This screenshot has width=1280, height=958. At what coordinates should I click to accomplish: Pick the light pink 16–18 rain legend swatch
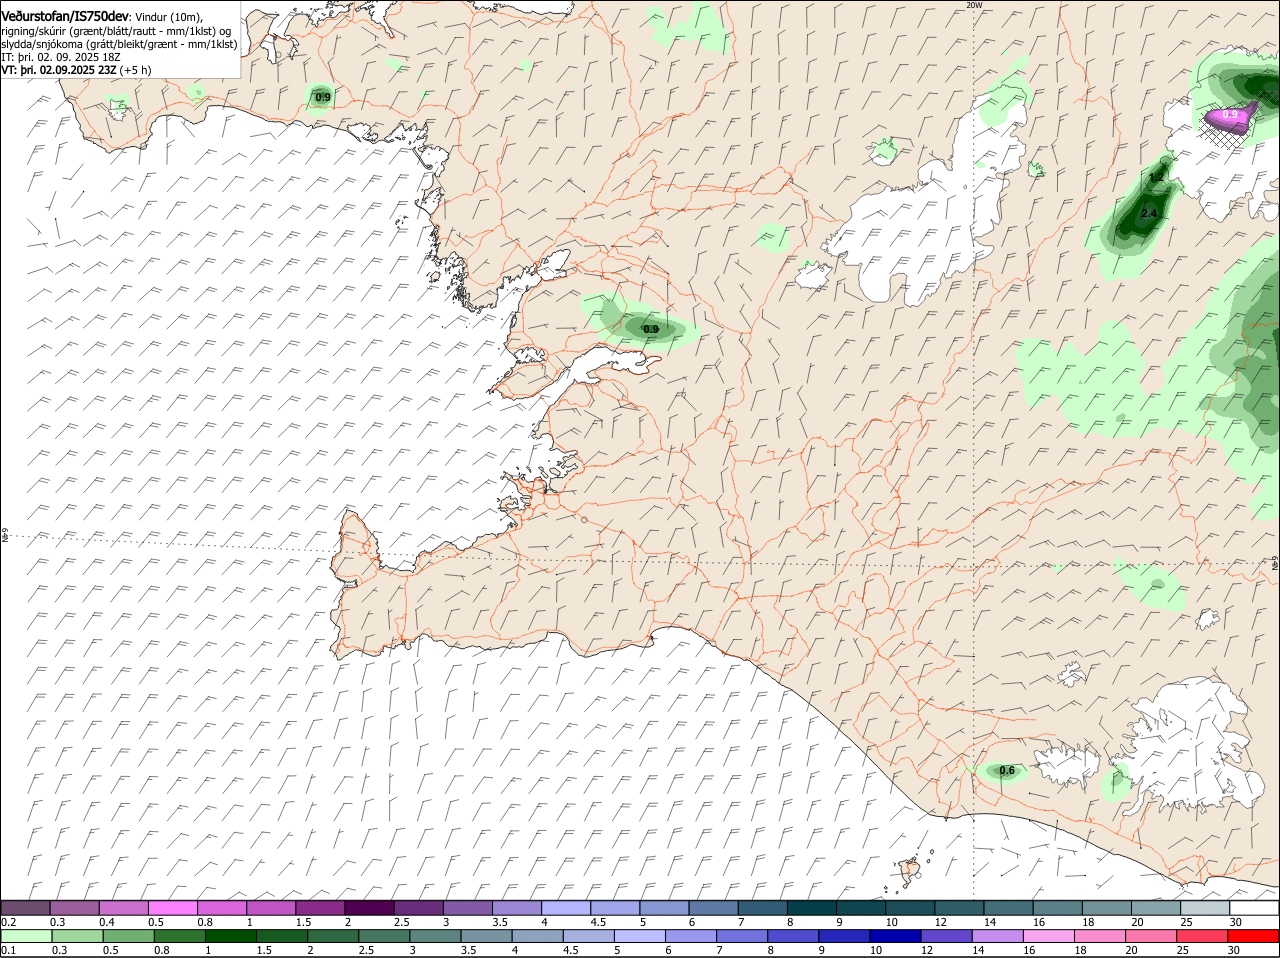point(1049,936)
